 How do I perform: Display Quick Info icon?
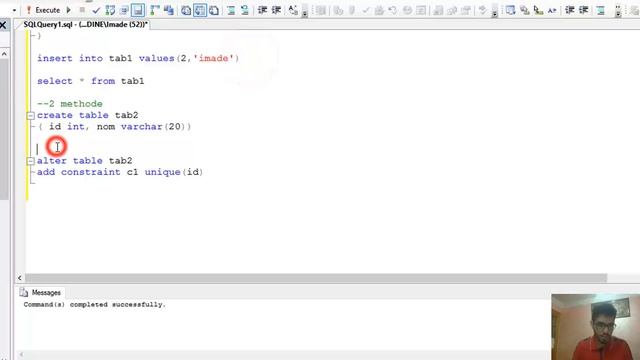[x=538, y=10]
